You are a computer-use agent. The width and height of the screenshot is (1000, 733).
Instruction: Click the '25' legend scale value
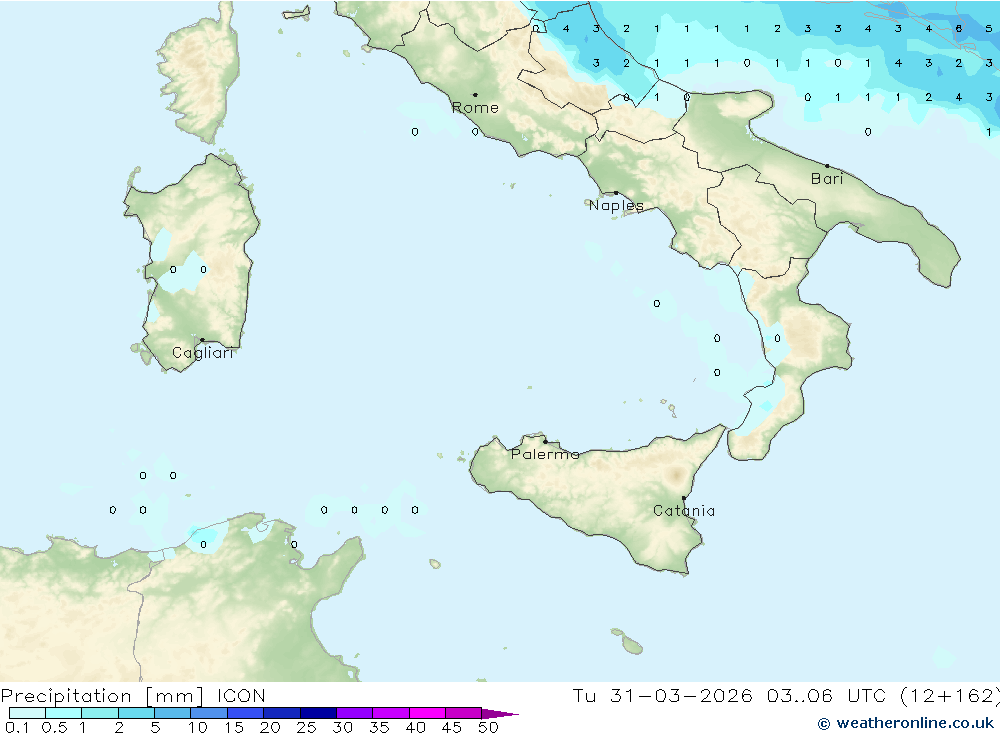tap(306, 727)
